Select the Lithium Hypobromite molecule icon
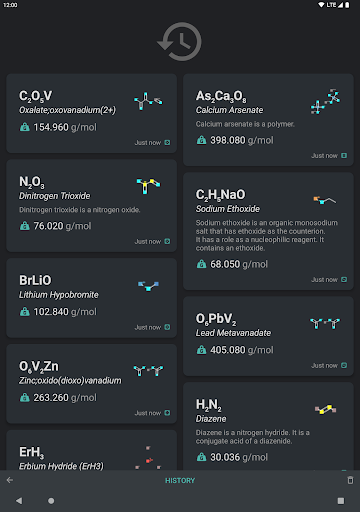The height and width of the screenshot is (512, 360). click(x=148, y=286)
